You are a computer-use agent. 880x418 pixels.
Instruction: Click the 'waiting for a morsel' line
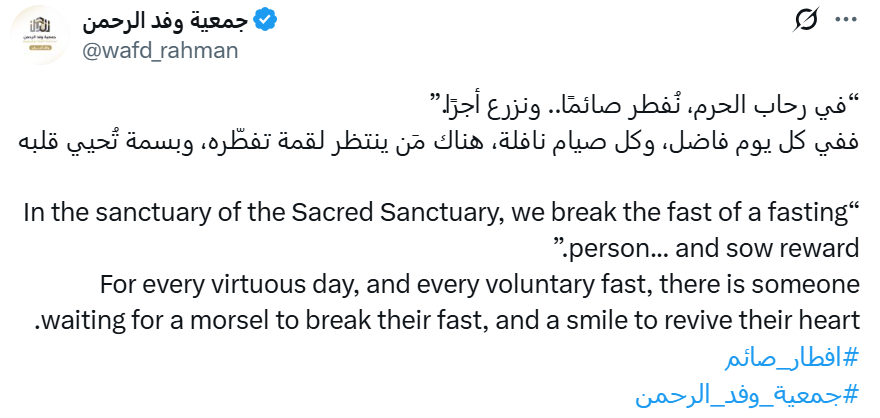point(447,321)
